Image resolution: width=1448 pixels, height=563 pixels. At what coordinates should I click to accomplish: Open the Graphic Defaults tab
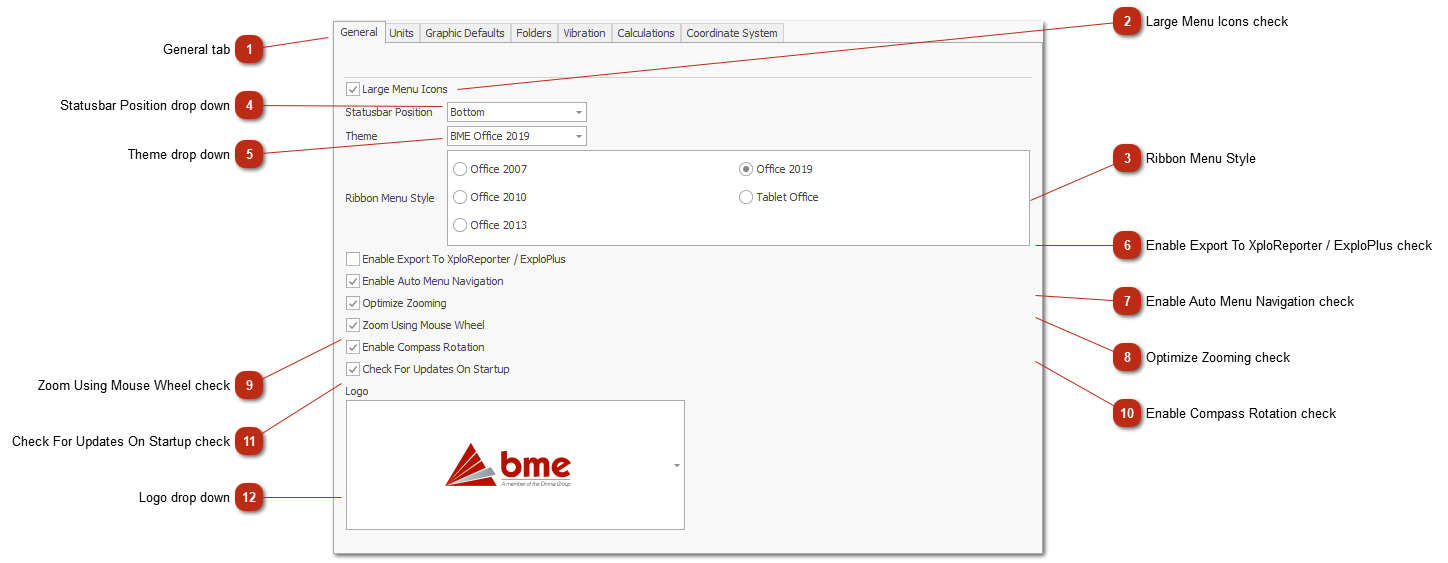464,33
